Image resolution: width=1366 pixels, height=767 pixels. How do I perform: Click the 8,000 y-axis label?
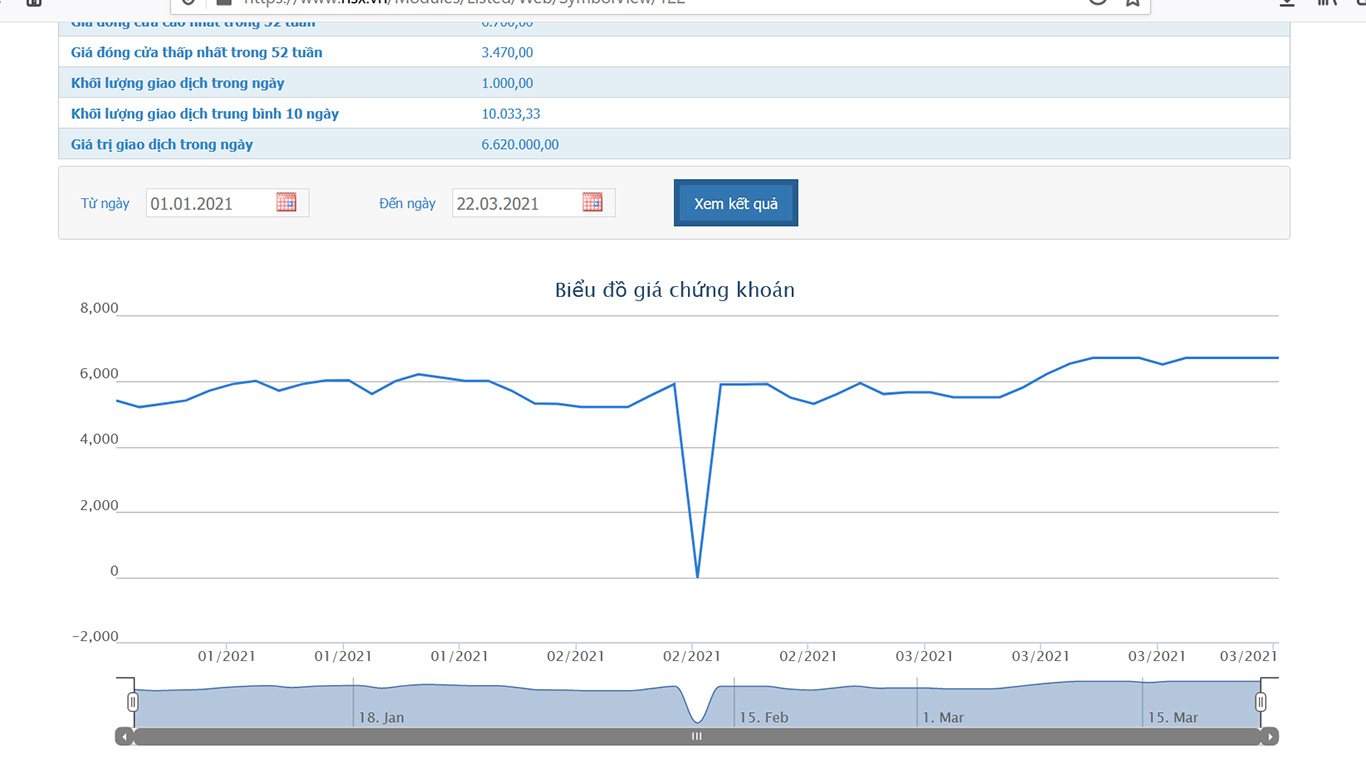pyautogui.click(x=99, y=308)
